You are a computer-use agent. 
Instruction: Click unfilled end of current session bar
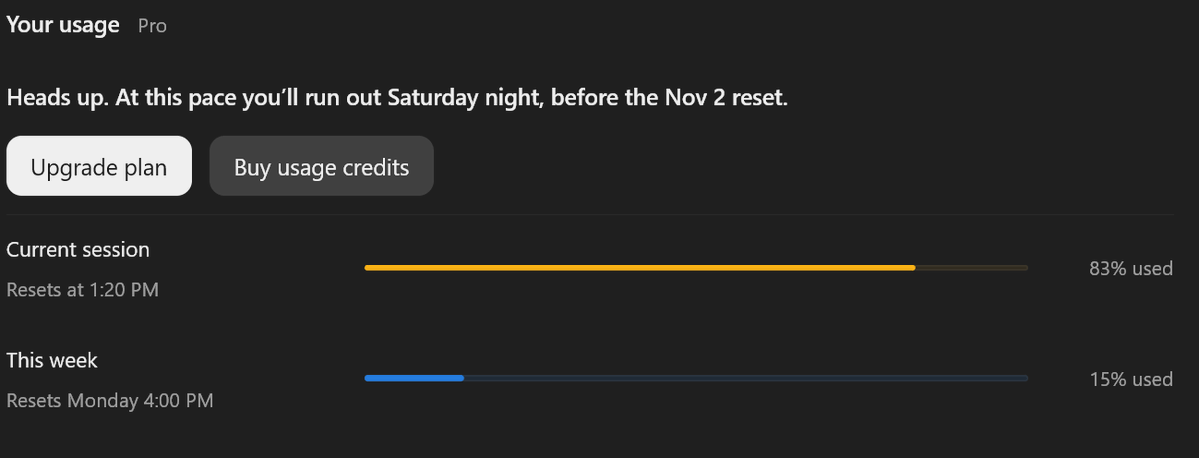click(x=972, y=268)
